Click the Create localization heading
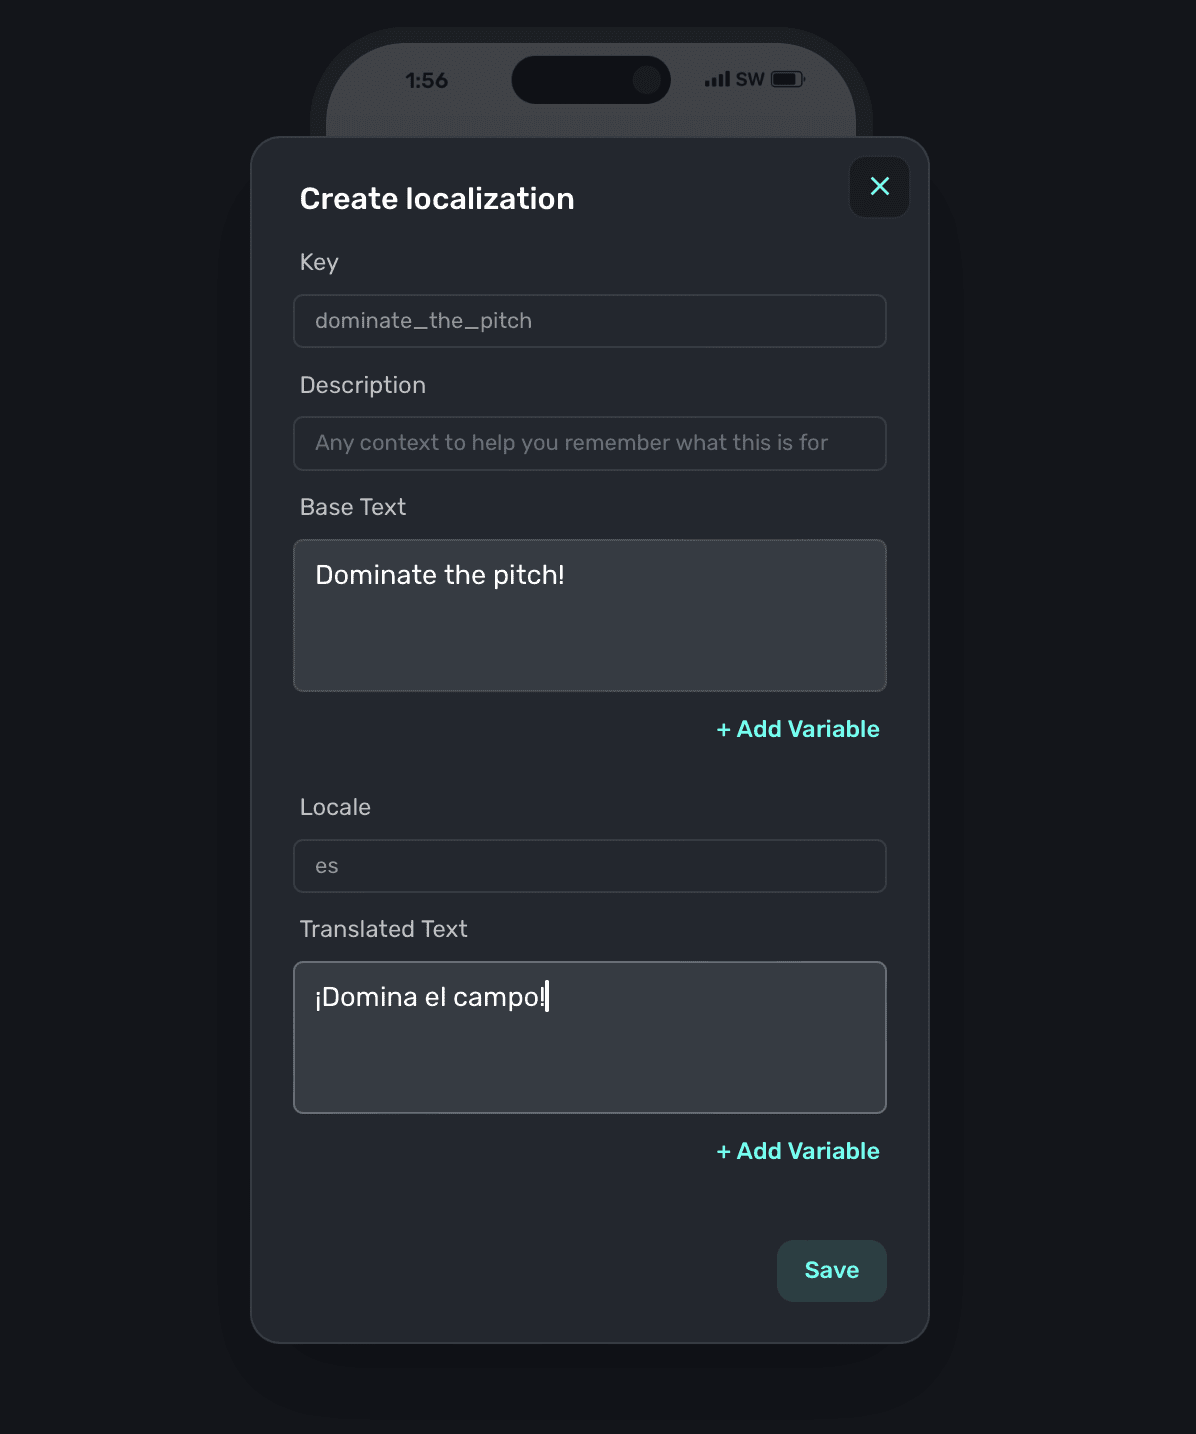The image size is (1196, 1434). tap(437, 199)
